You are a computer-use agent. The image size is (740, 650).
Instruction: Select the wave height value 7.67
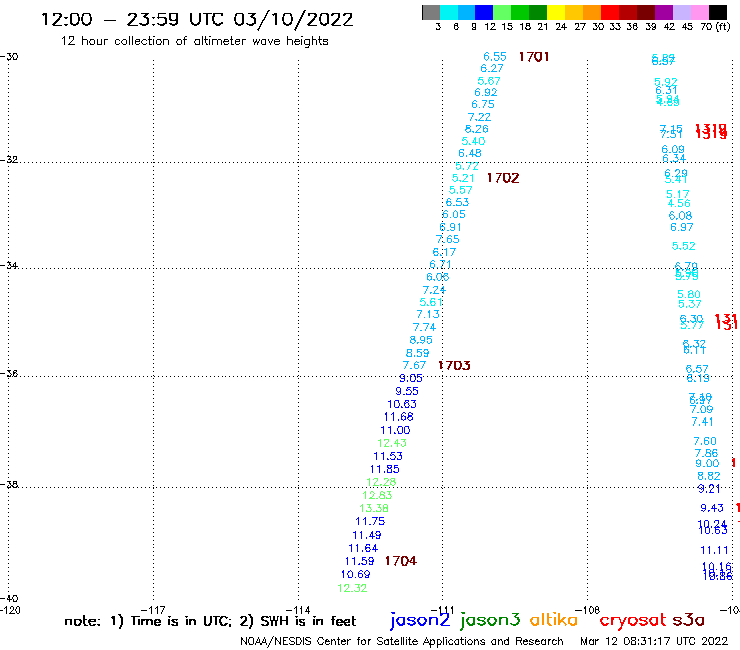point(414,365)
